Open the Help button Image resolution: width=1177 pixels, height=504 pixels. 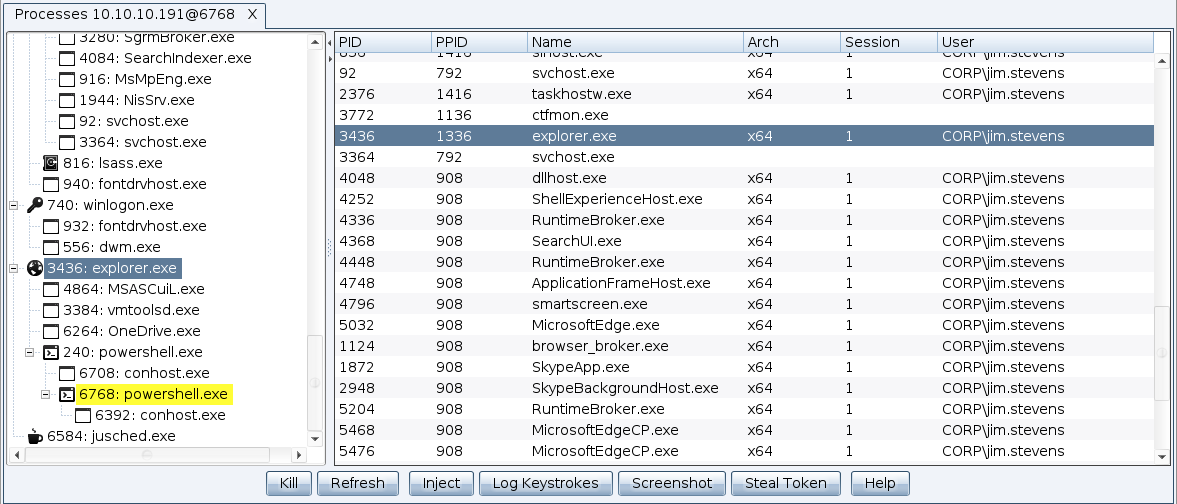pyautogui.click(x=880, y=483)
